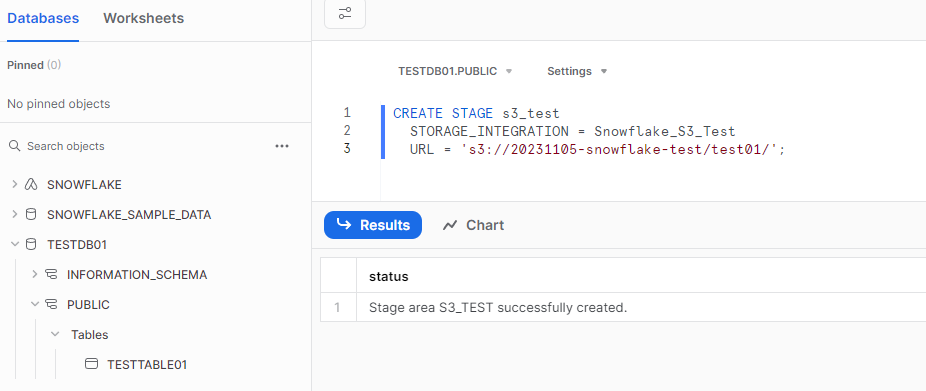Collapse the PUBLIC schema
This screenshot has width=926, height=391.
pyautogui.click(x=35, y=305)
